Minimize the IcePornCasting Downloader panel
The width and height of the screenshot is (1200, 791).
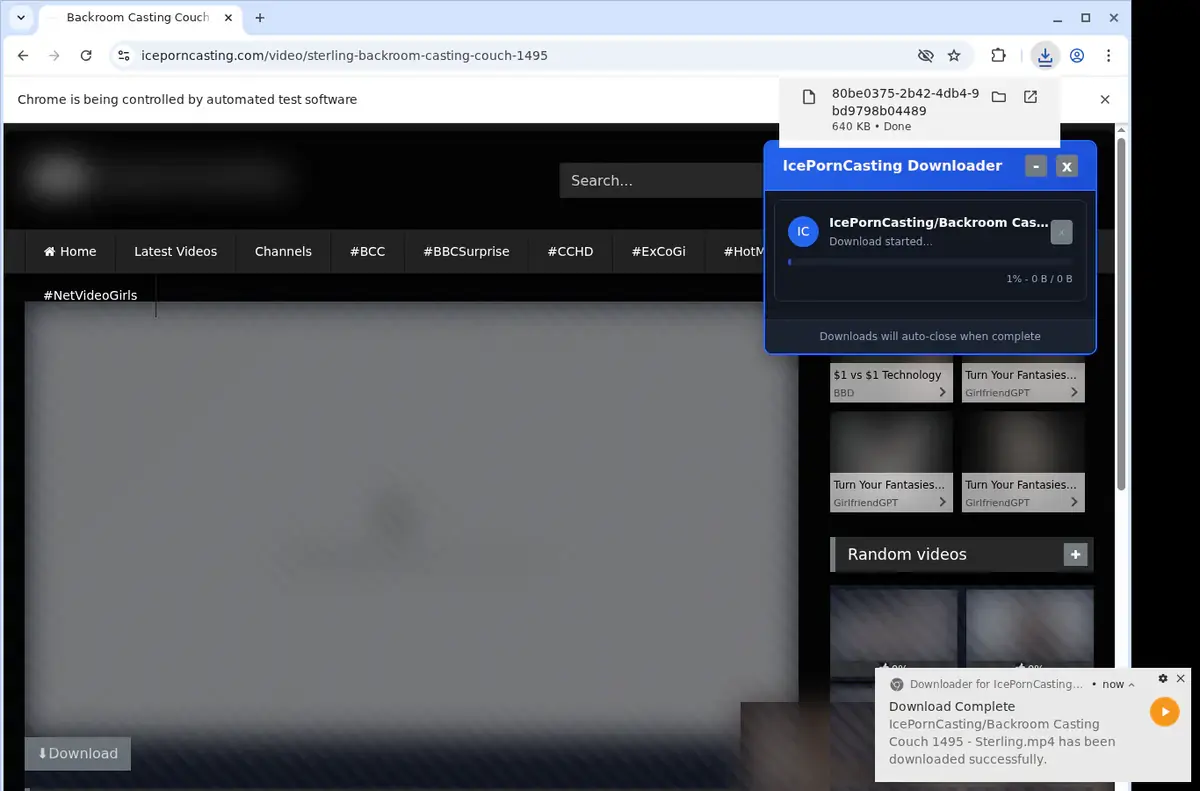pyautogui.click(x=1036, y=166)
